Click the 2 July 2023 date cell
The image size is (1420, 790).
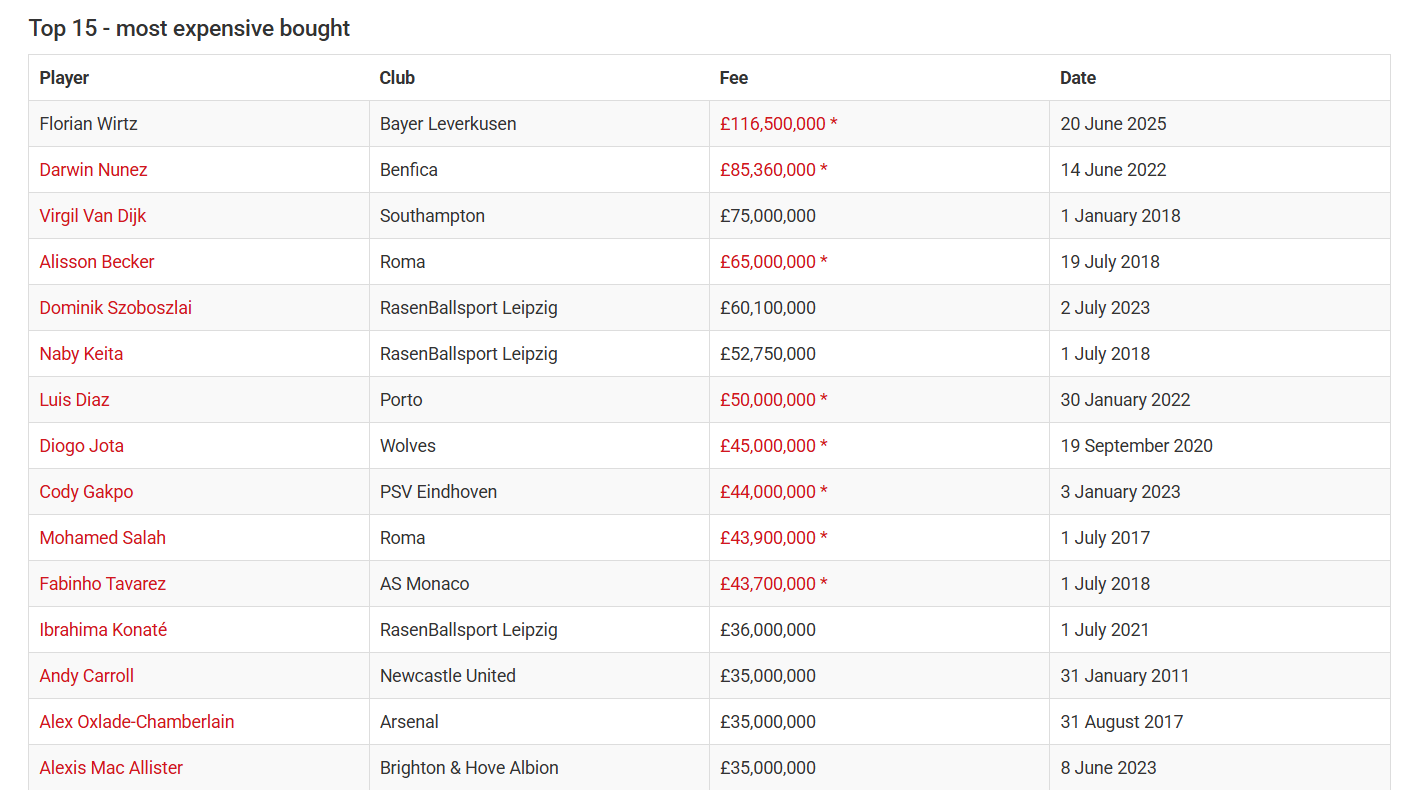click(x=1220, y=308)
